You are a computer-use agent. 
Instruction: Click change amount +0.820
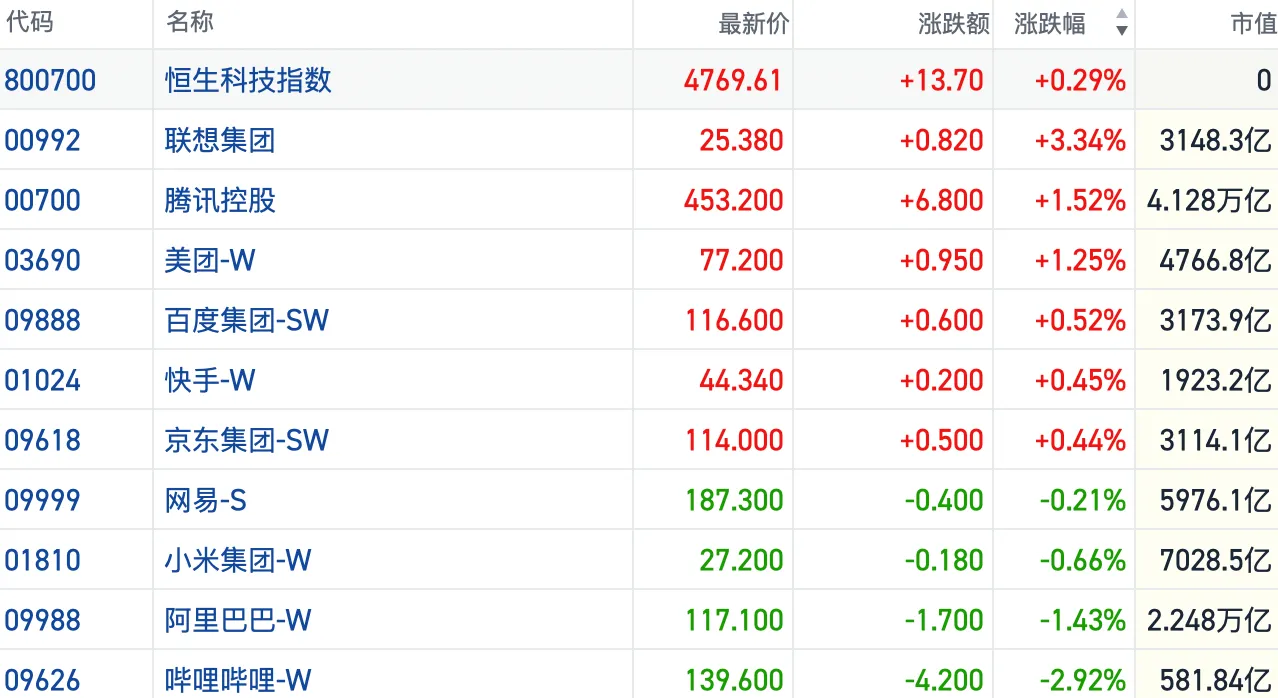tap(942, 140)
